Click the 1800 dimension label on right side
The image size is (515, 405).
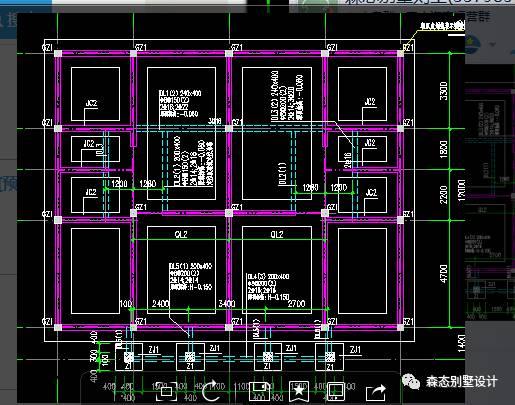click(443, 149)
